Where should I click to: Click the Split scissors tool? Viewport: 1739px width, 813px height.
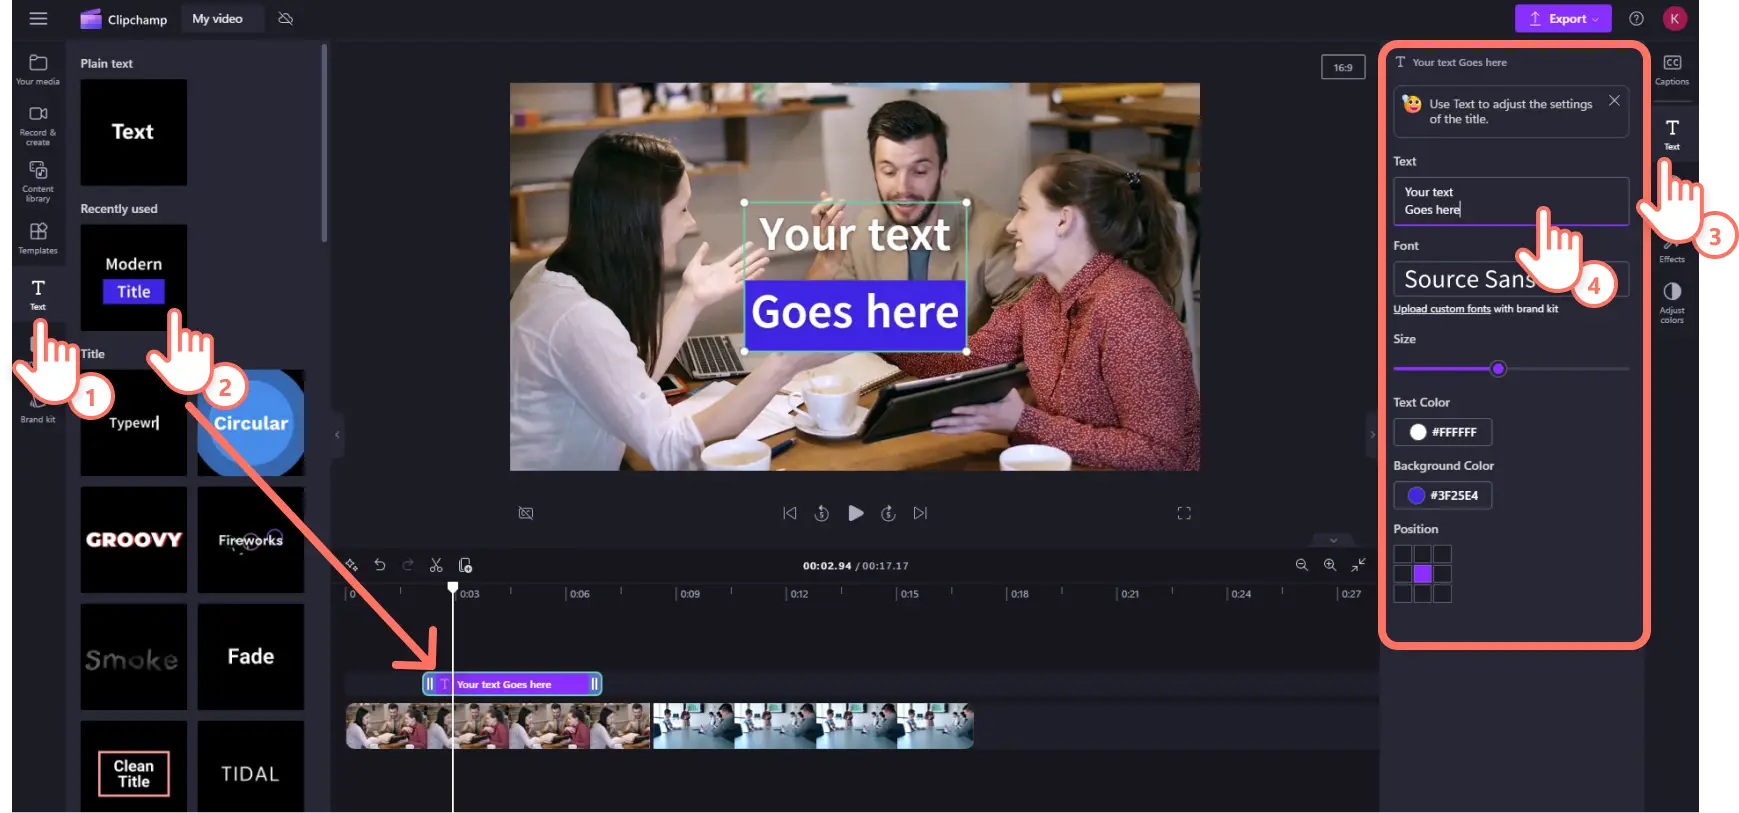pos(436,565)
